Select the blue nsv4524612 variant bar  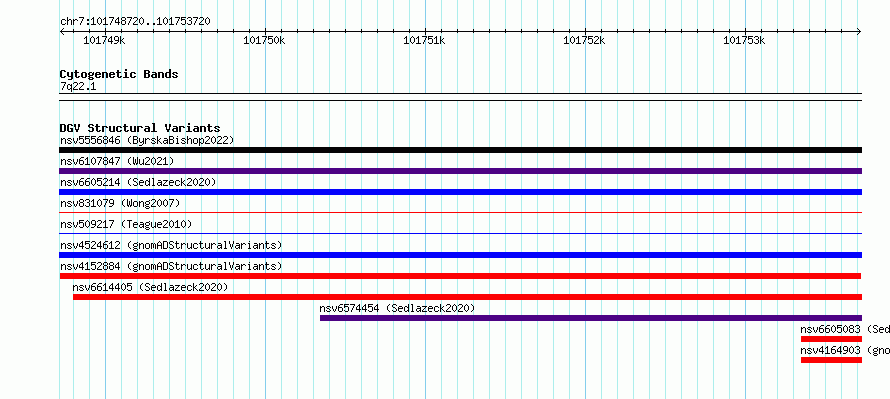tap(460, 255)
